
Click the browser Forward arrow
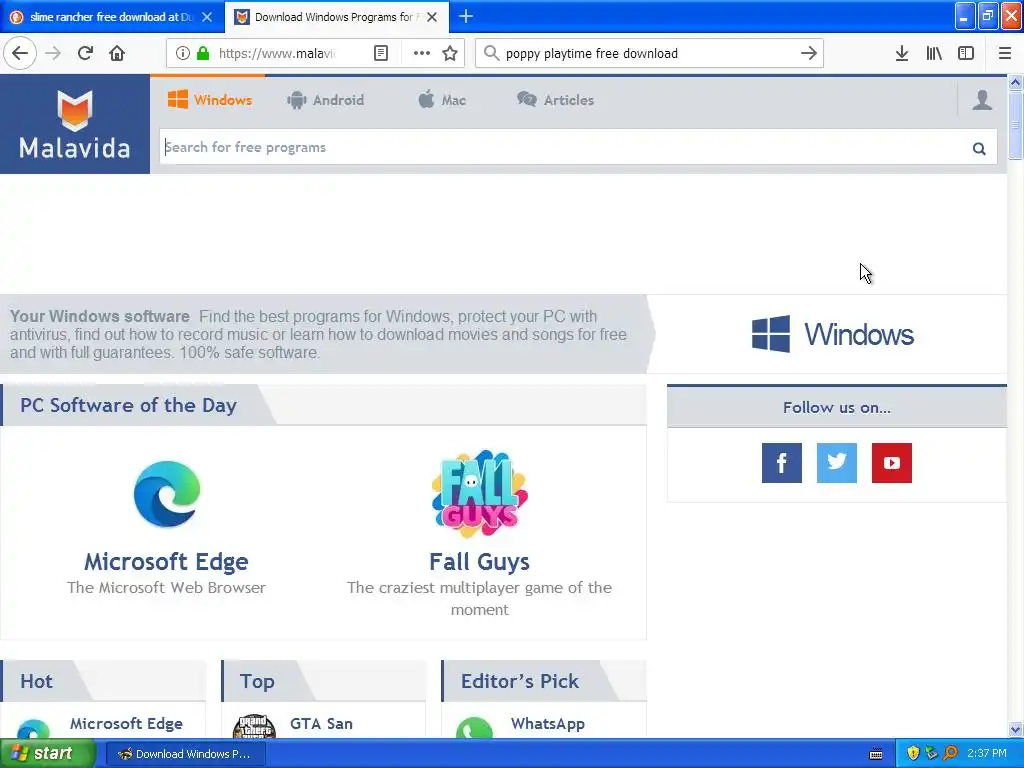click(53, 53)
